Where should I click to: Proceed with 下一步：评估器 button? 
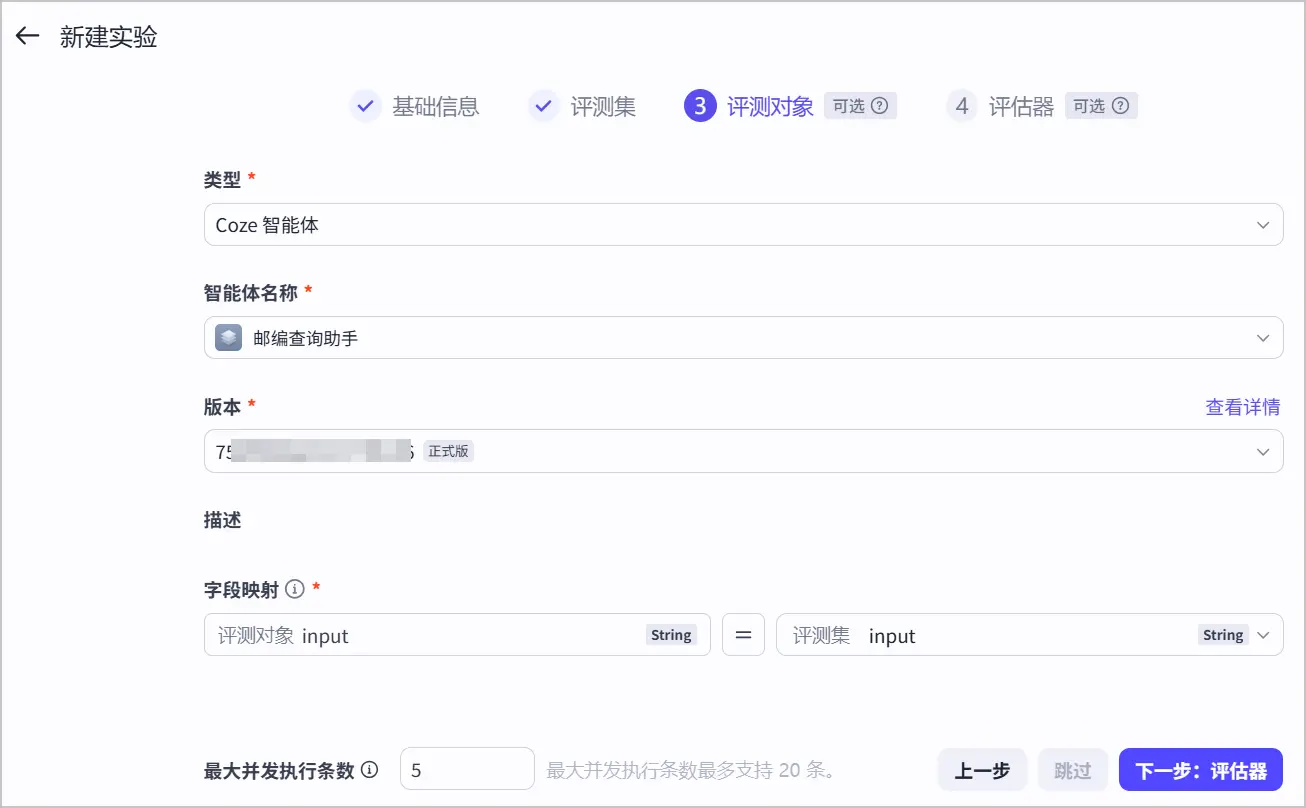(x=1201, y=770)
